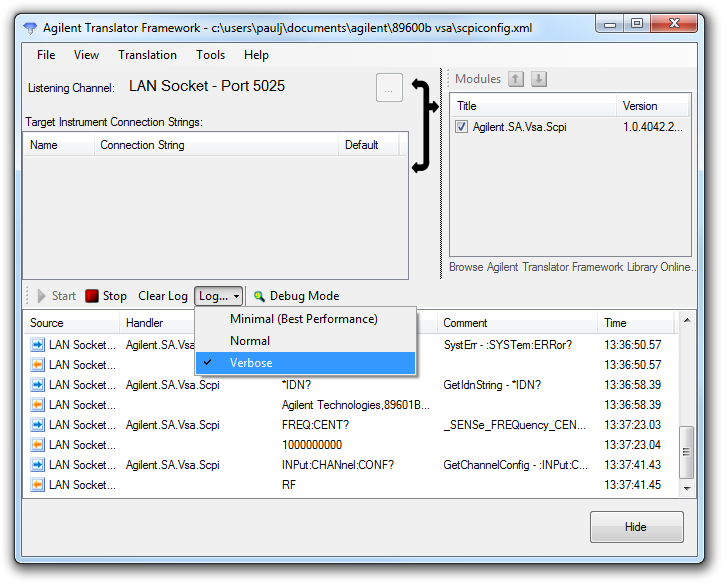Click incoming arrow icon on INPut:CHANnel:CONF? row
Viewport: 728px width, 588px height.
tap(38, 464)
